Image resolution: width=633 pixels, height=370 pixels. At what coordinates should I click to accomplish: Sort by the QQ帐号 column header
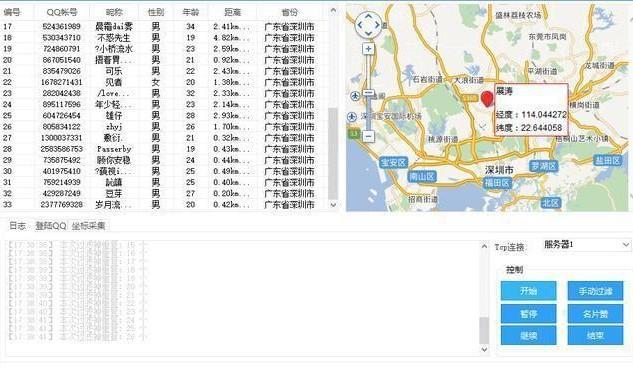[x=62, y=12]
